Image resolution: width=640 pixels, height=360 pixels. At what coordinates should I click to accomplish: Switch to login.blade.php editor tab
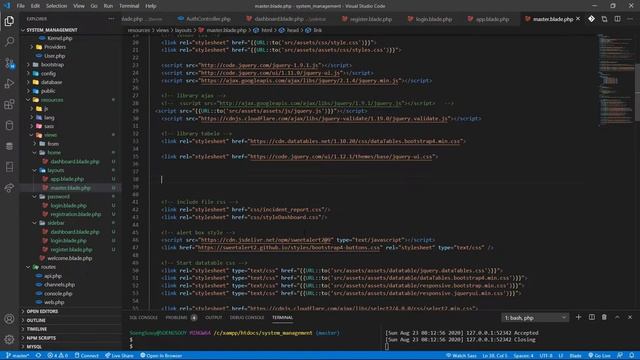point(430,19)
